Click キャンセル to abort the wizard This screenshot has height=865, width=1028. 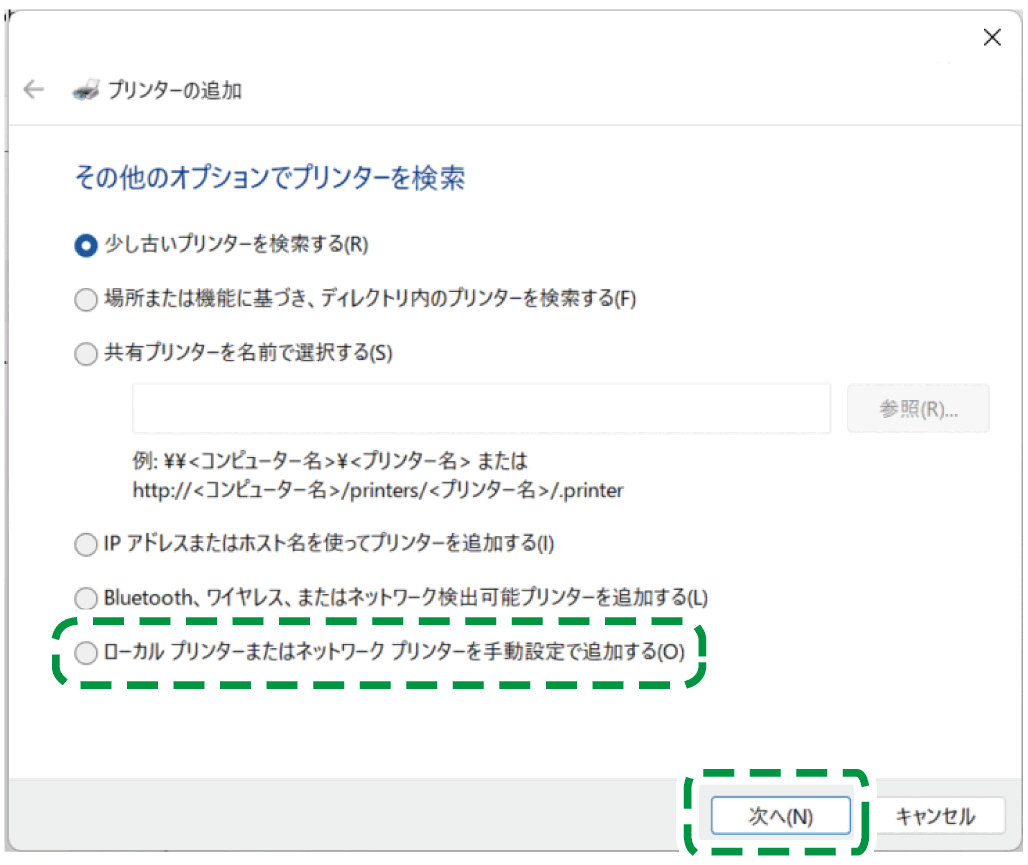tap(938, 815)
